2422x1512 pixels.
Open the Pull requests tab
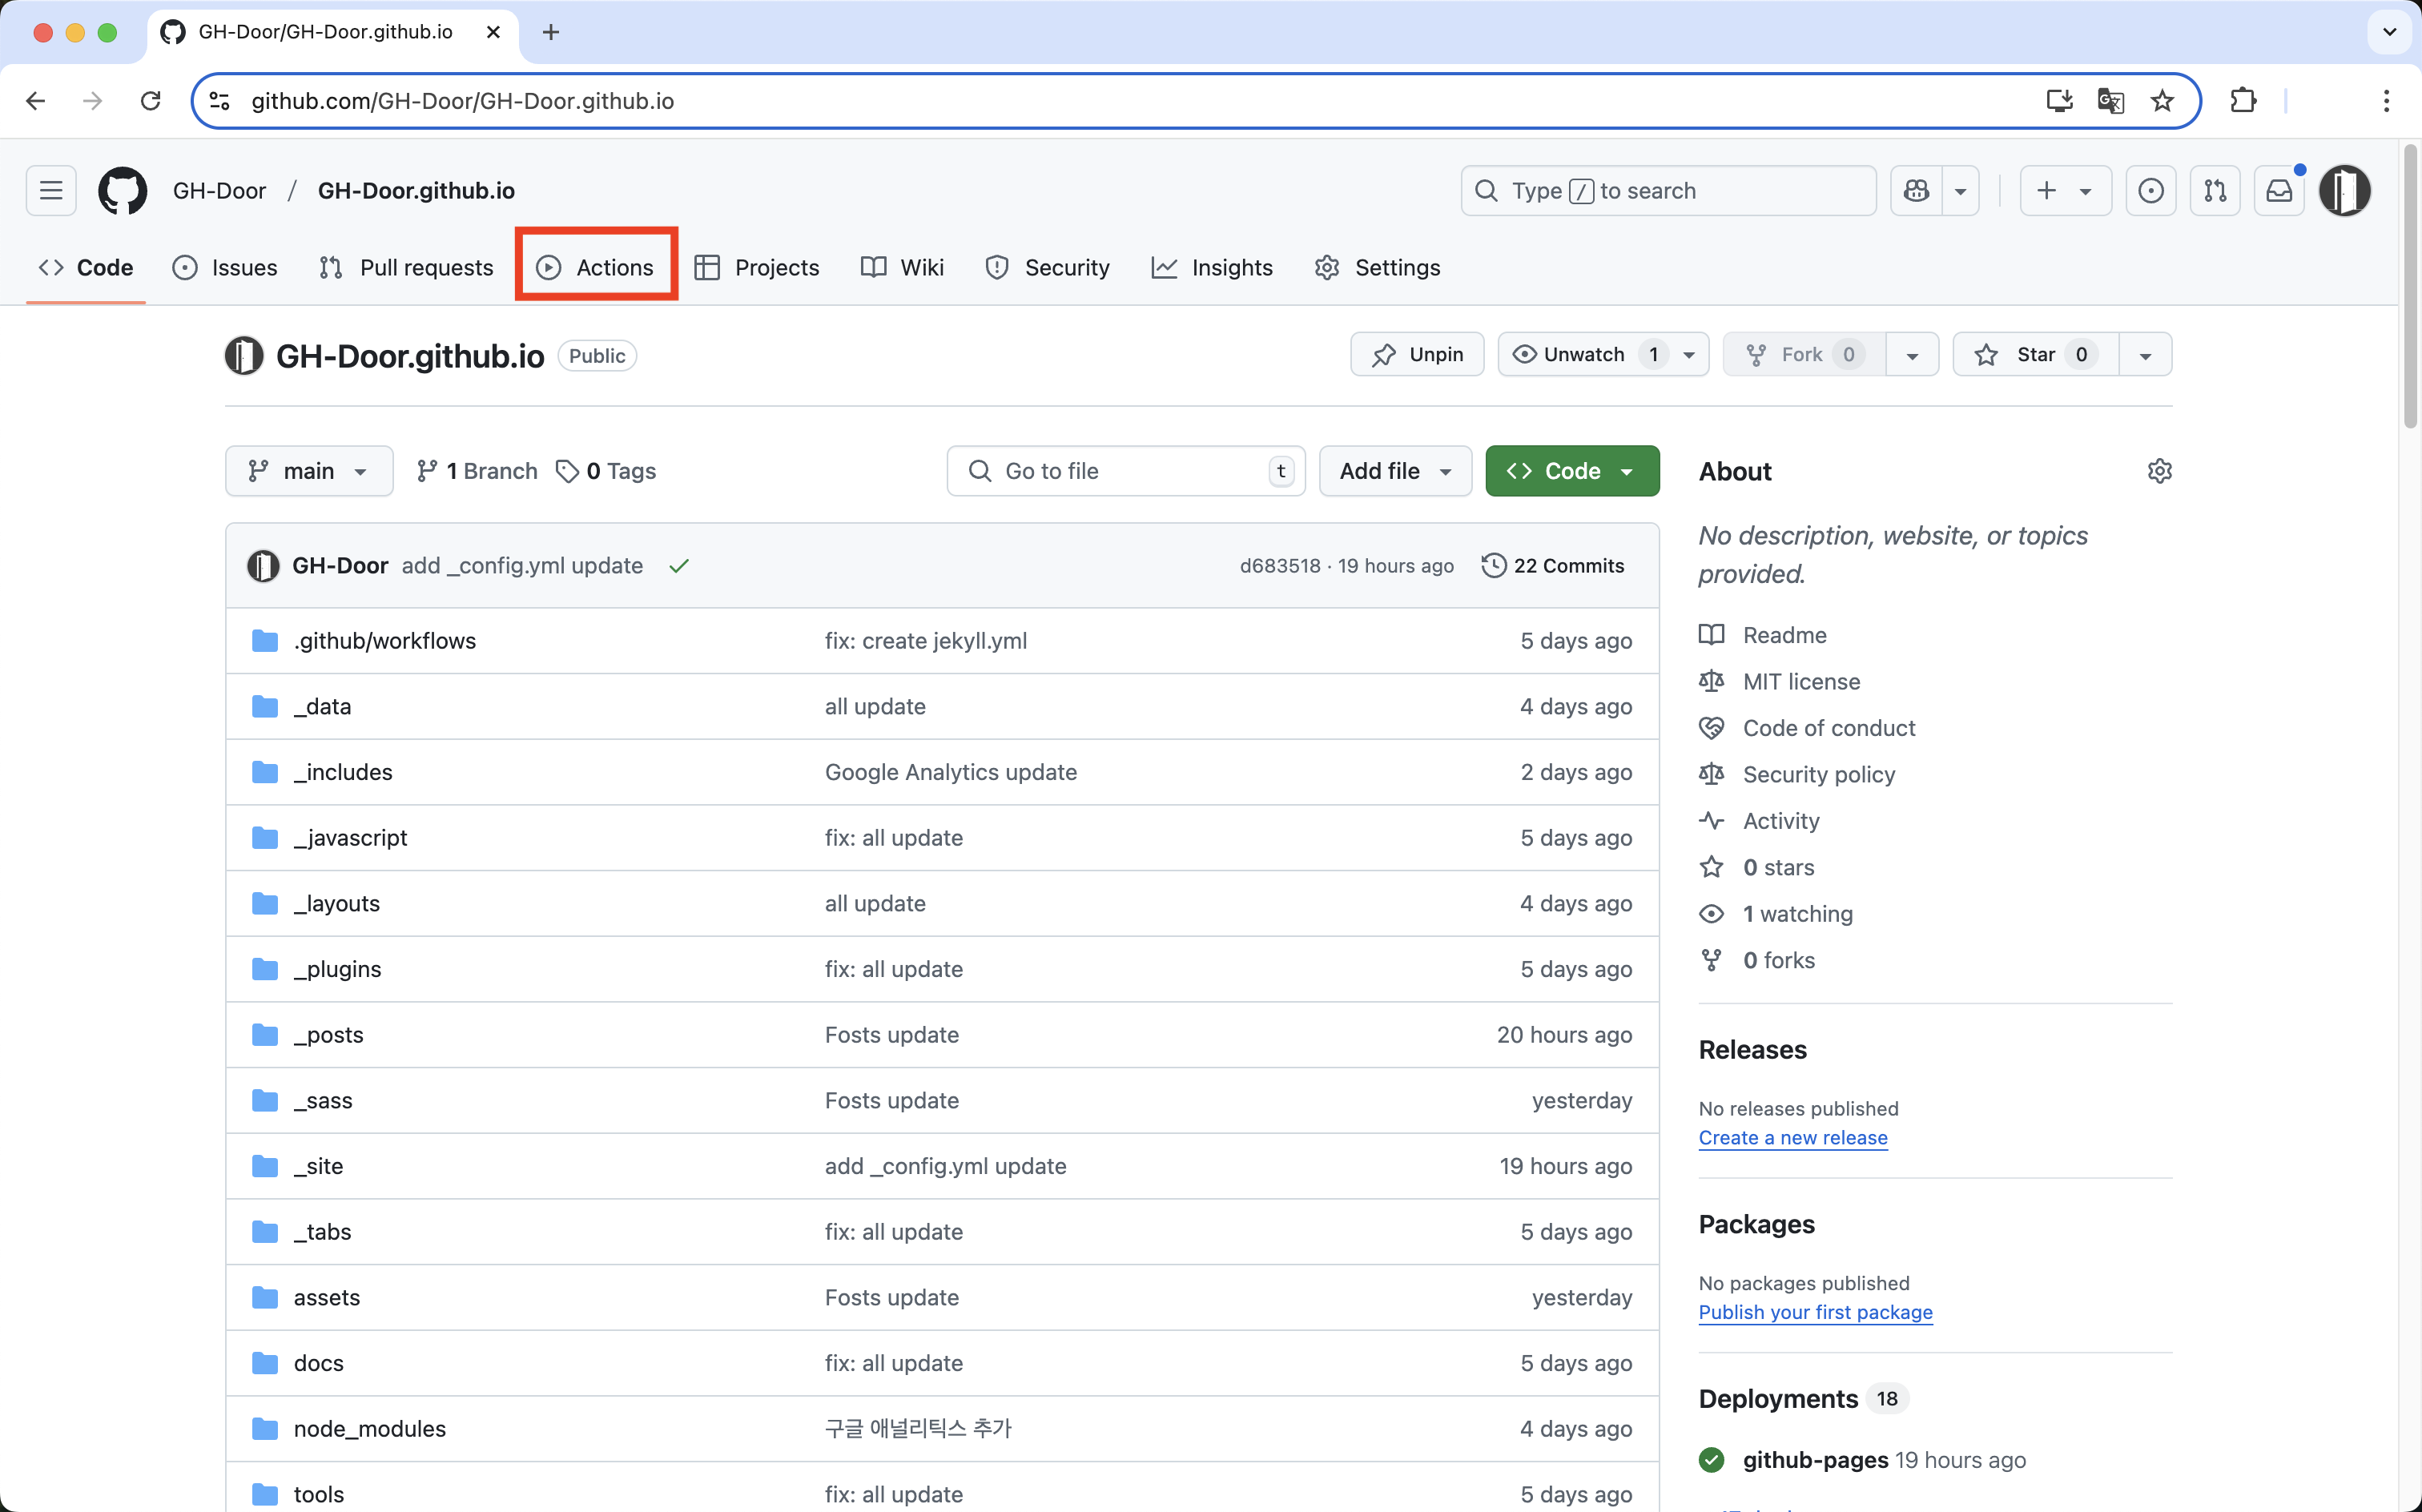(x=406, y=267)
